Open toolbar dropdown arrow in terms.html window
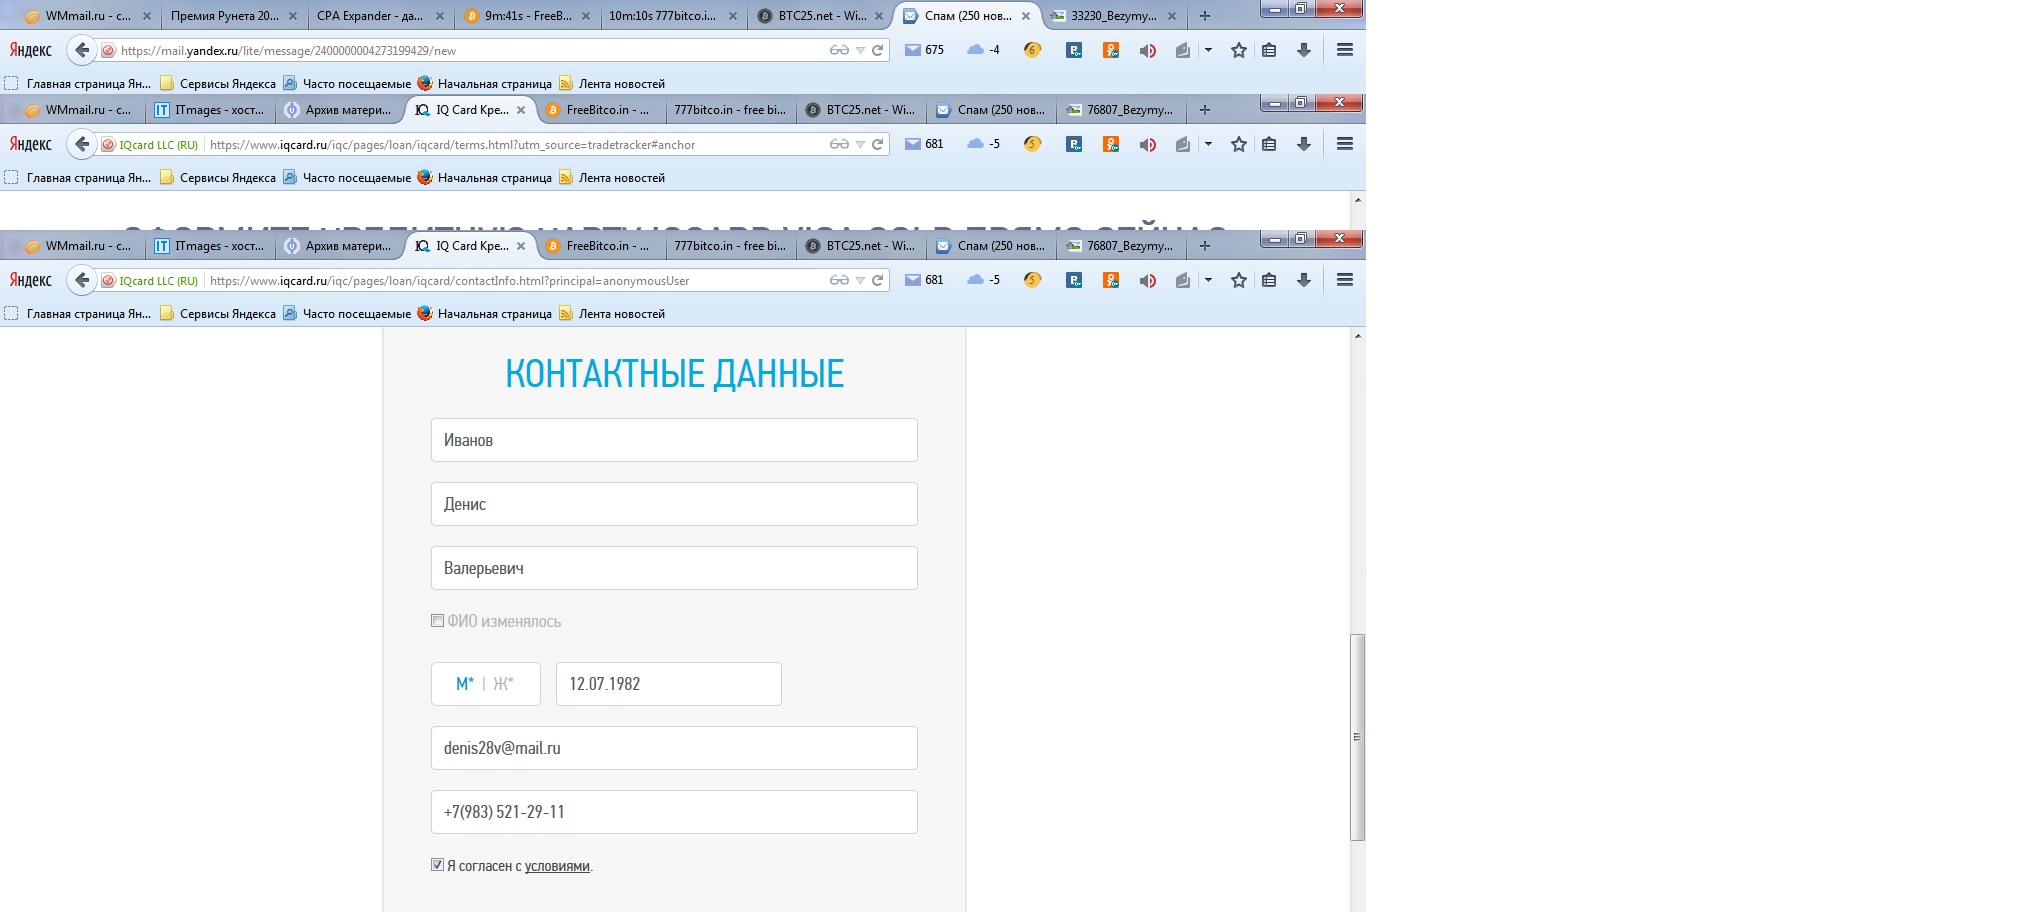Screen dimensions: 2044x912 click(x=1208, y=145)
